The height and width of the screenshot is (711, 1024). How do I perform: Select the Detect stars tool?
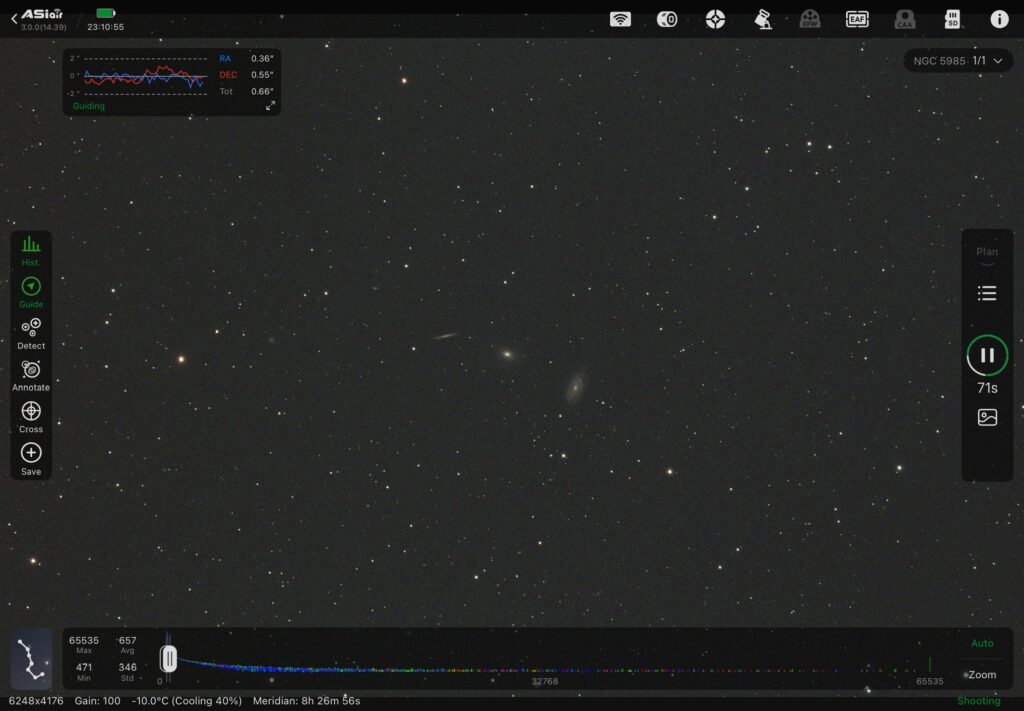click(x=31, y=334)
